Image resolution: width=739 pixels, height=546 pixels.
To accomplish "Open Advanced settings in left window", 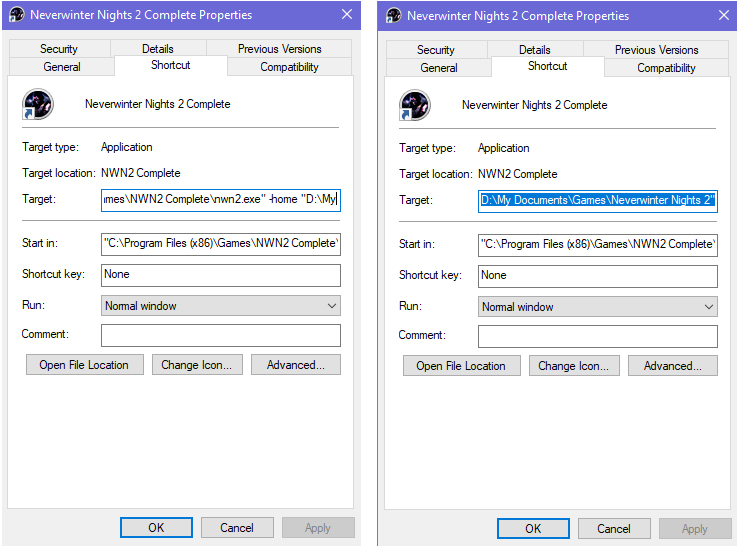I will [x=296, y=365].
